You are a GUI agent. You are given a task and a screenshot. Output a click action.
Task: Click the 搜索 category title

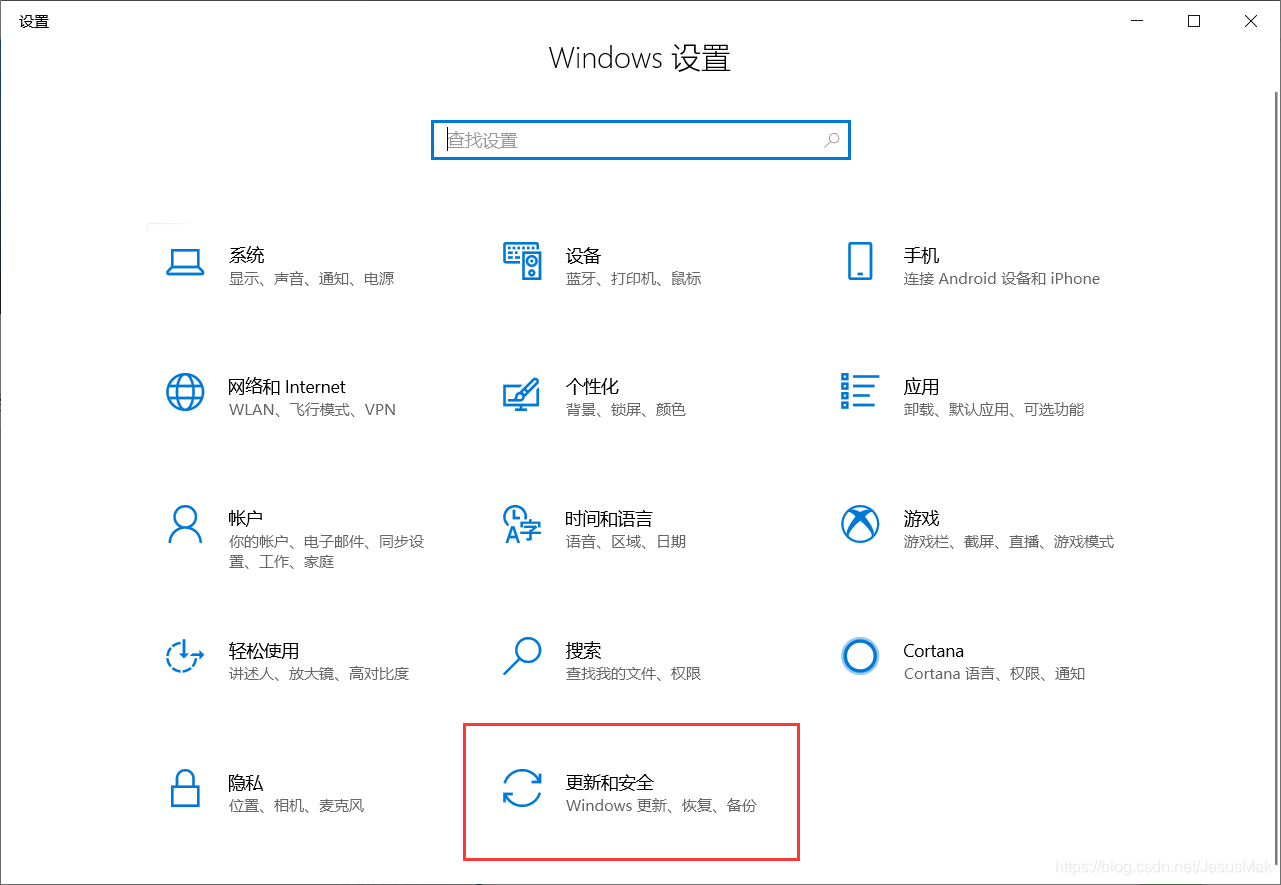[x=584, y=651]
